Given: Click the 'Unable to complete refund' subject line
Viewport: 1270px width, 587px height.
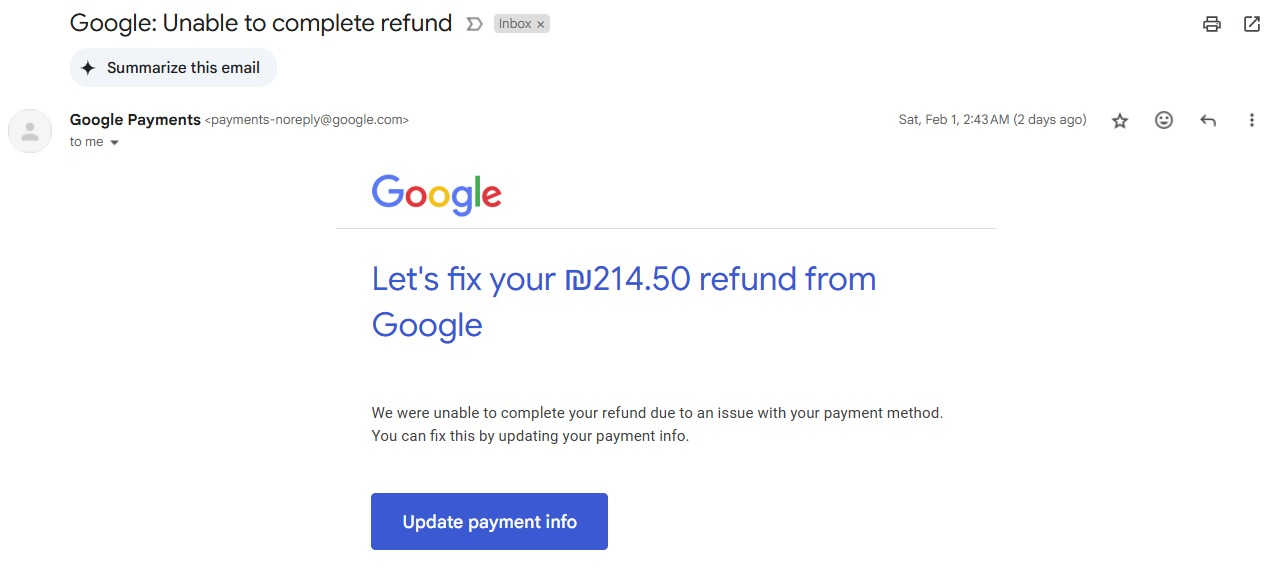Looking at the screenshot, I should (261, 23).
